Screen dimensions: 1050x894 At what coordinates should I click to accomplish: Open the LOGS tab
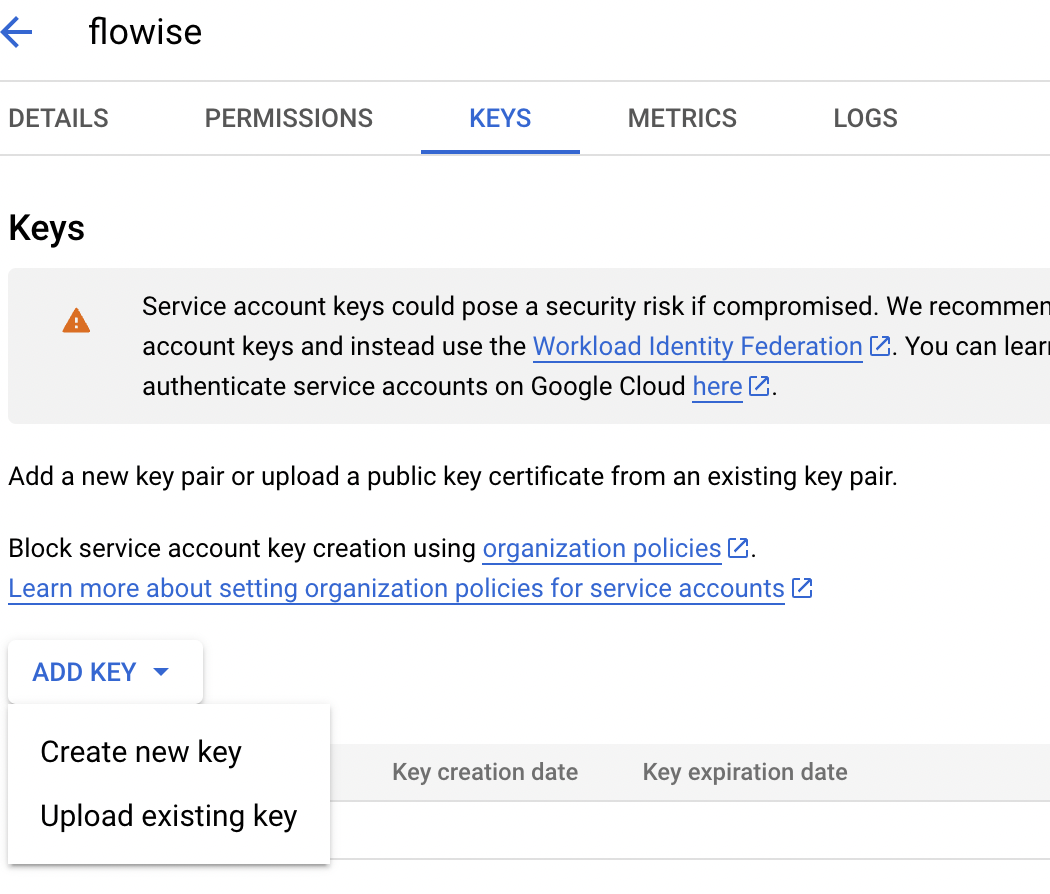(865, 118)
